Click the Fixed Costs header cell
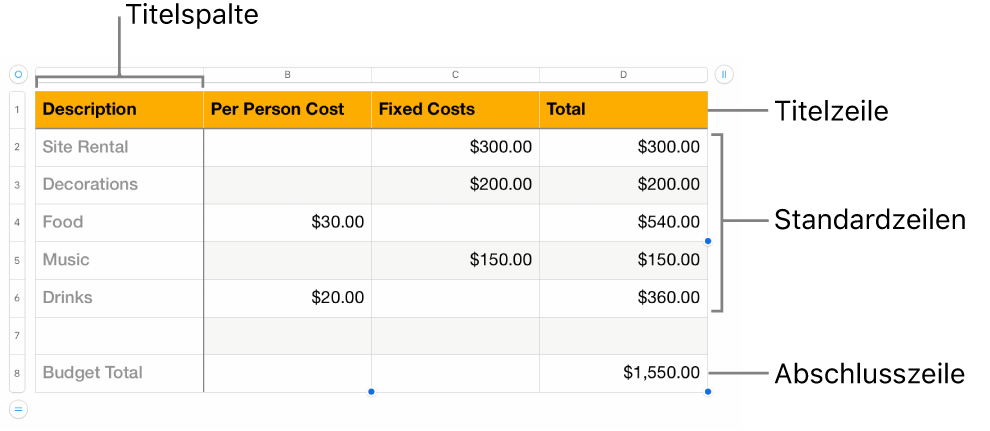This screenshot has width=990, height=431. [455, 109]
